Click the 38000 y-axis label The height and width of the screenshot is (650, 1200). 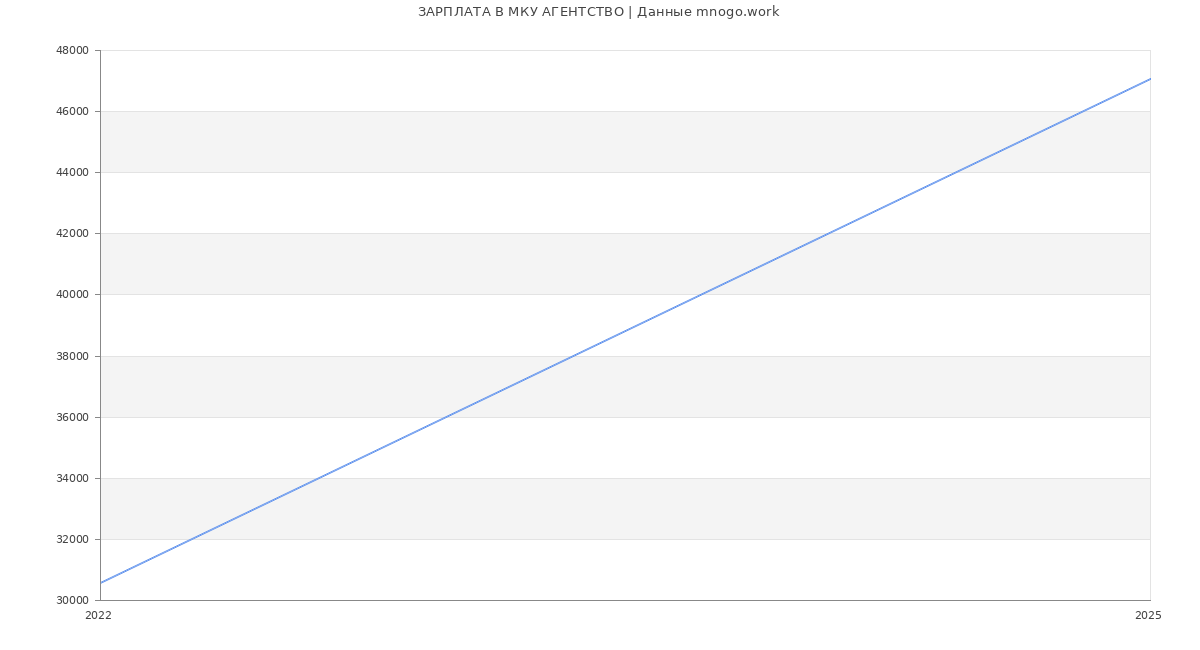pos(70,356)
